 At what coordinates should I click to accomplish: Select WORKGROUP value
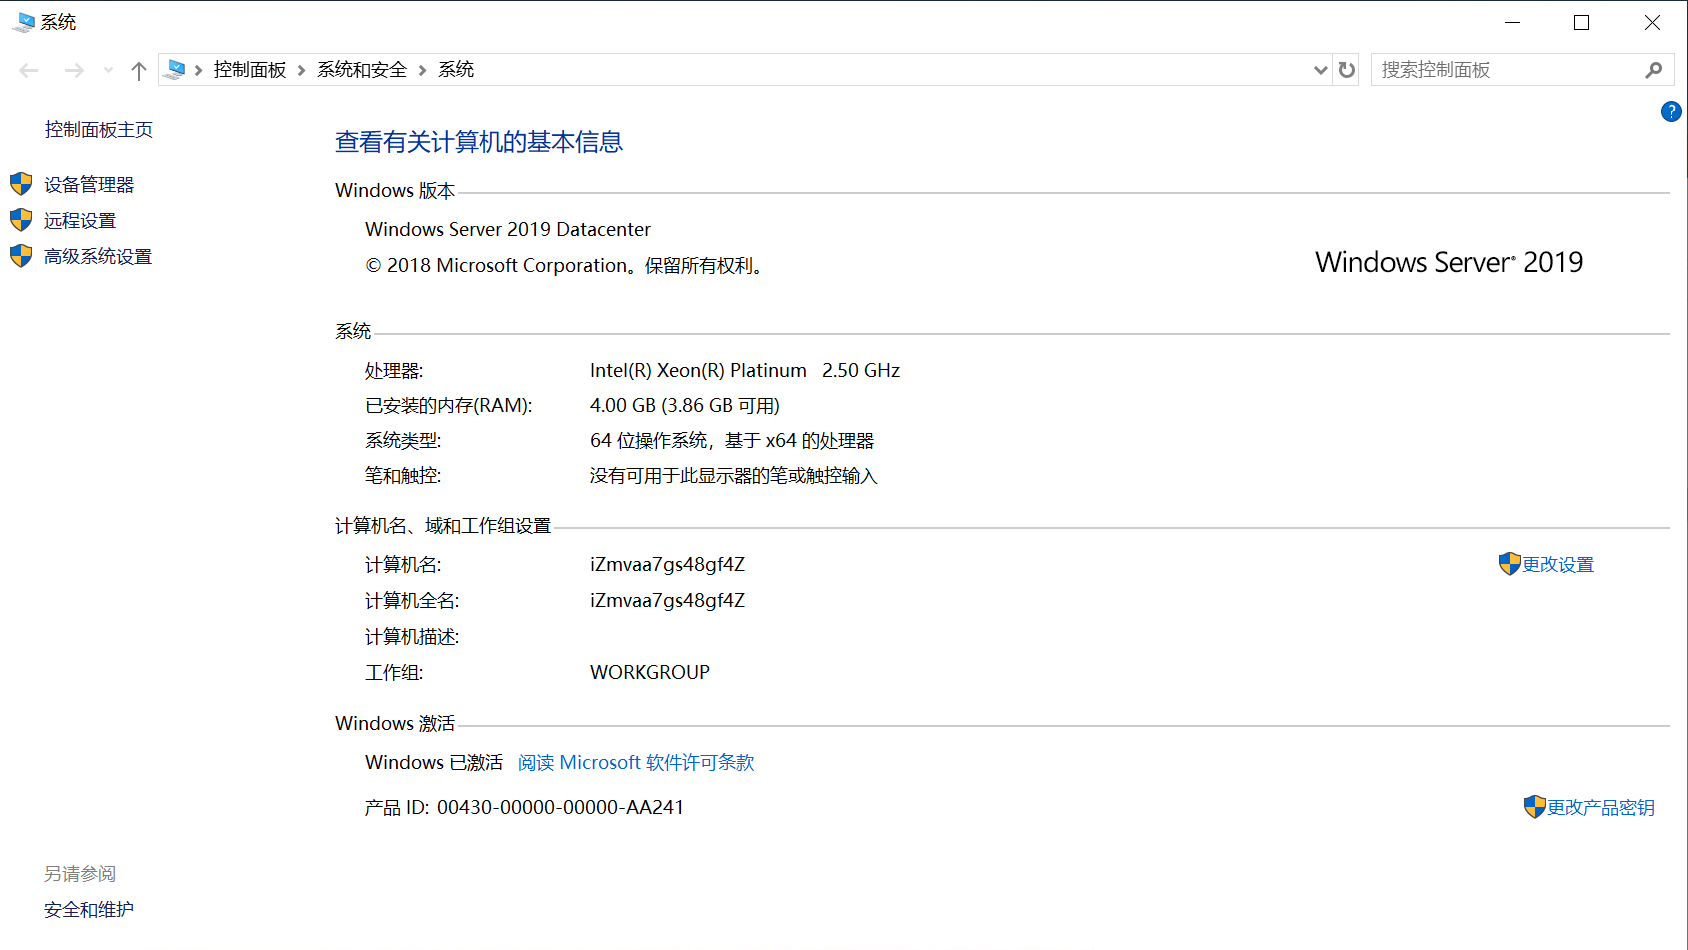(x=650, y=673)
